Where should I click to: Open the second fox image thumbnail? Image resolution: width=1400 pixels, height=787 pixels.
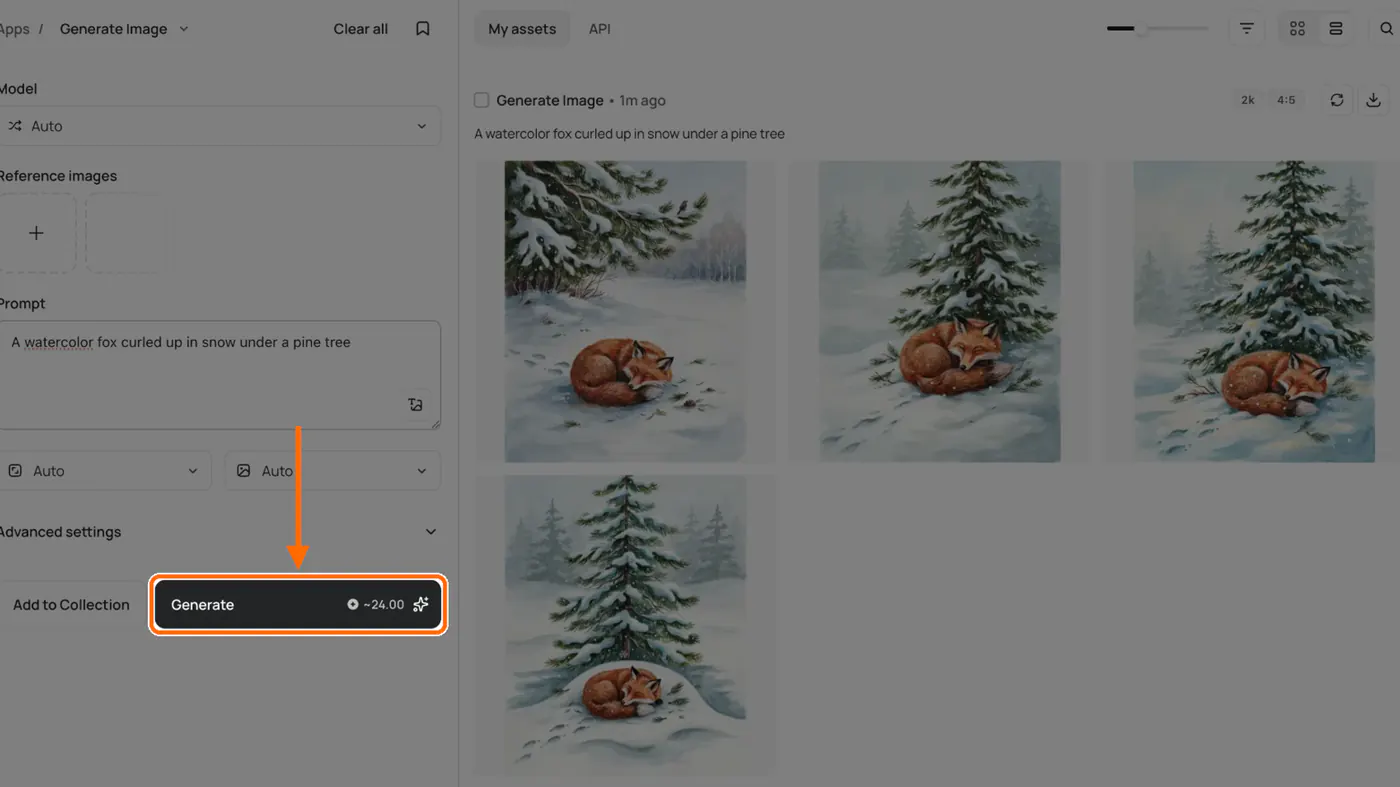coord(939,311)
